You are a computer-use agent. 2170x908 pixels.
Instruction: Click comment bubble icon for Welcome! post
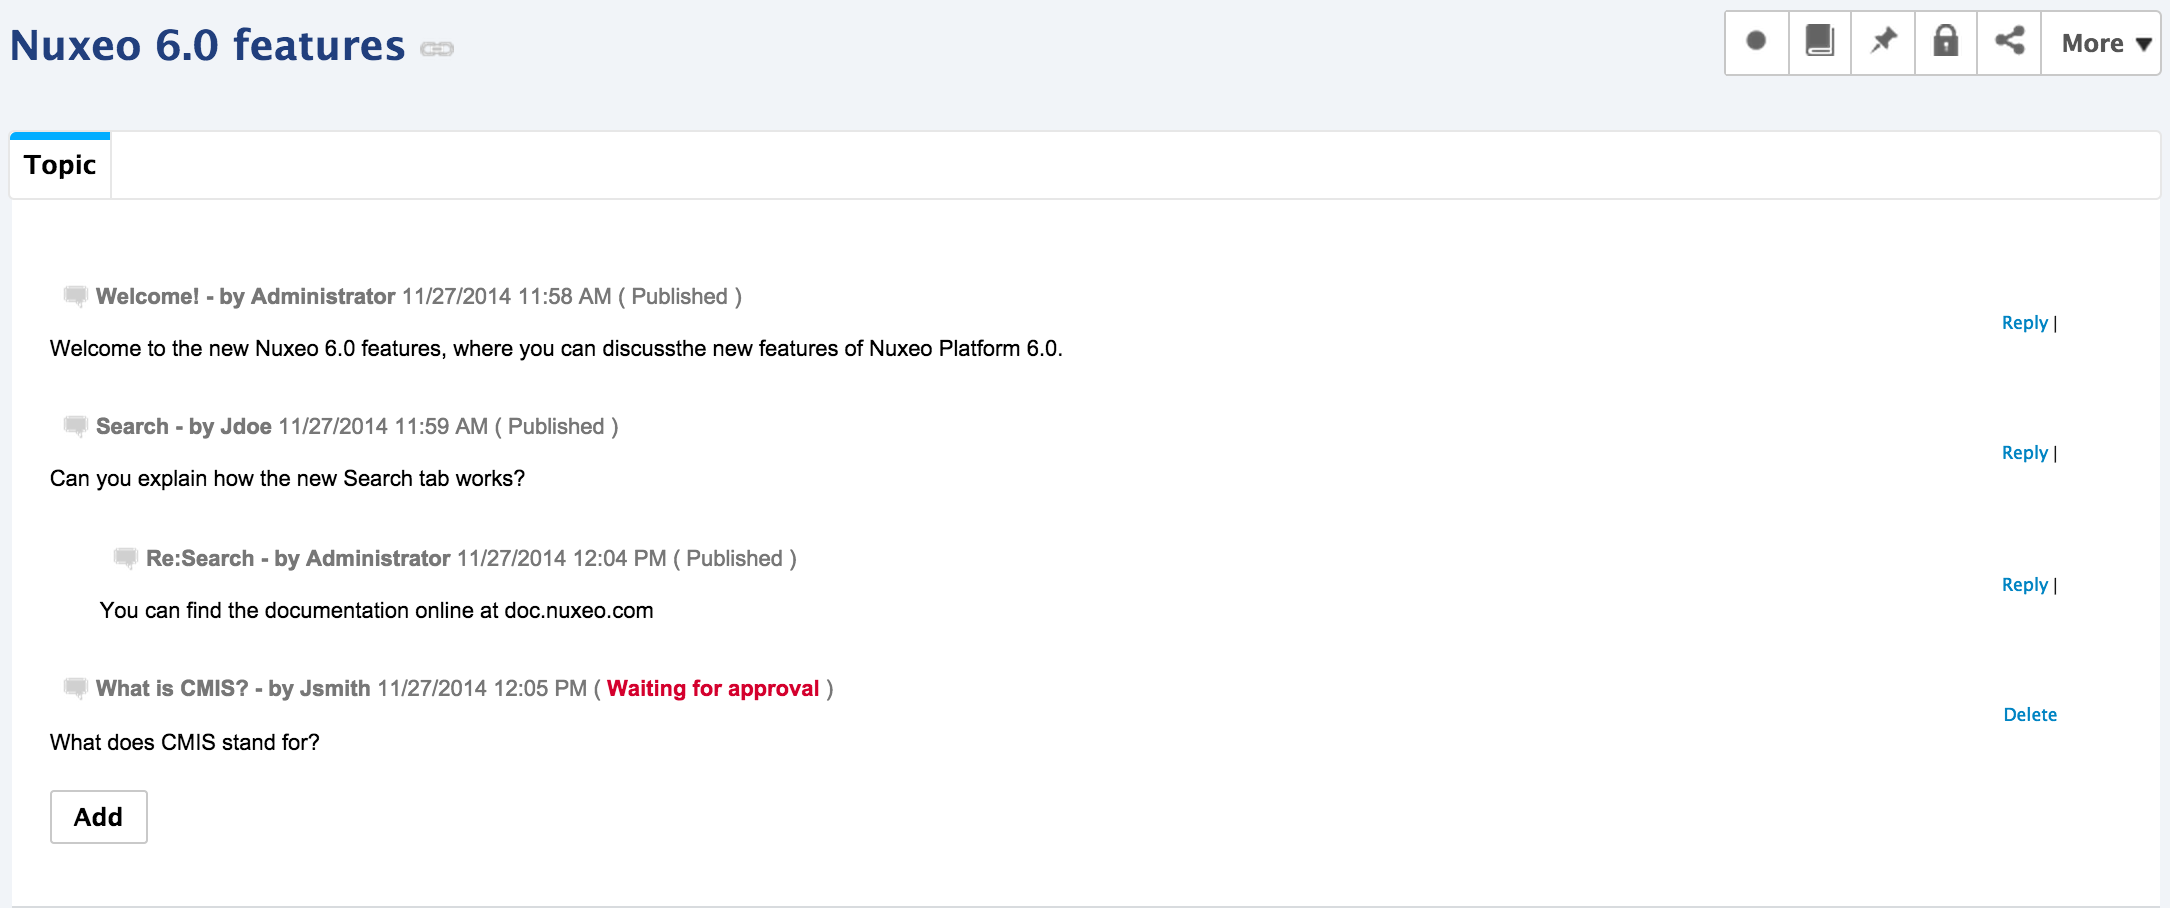coord(75,296)
